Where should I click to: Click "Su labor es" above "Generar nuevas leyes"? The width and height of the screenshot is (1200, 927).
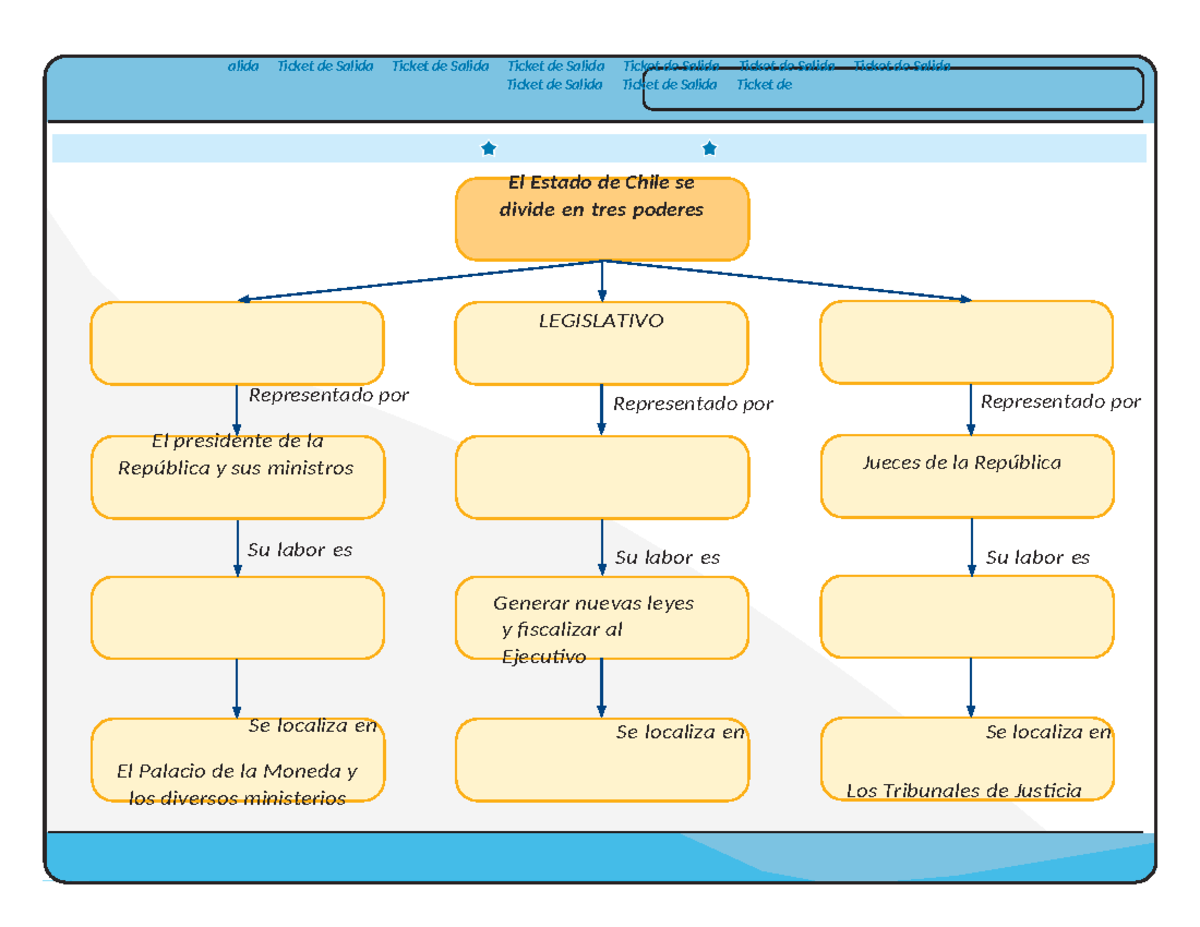point(668,557)
